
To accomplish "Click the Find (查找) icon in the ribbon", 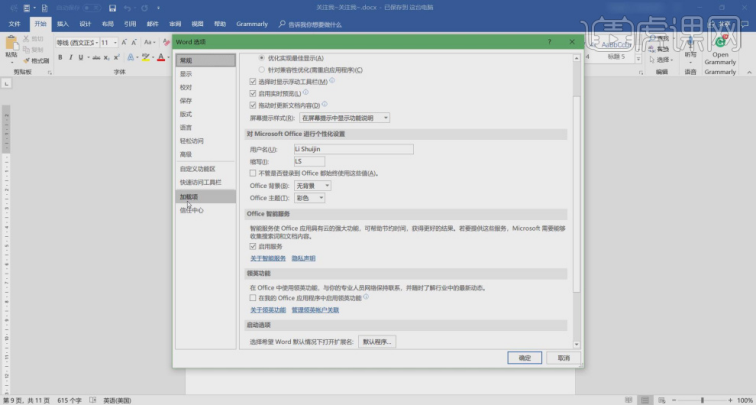I will pos(652,38).
